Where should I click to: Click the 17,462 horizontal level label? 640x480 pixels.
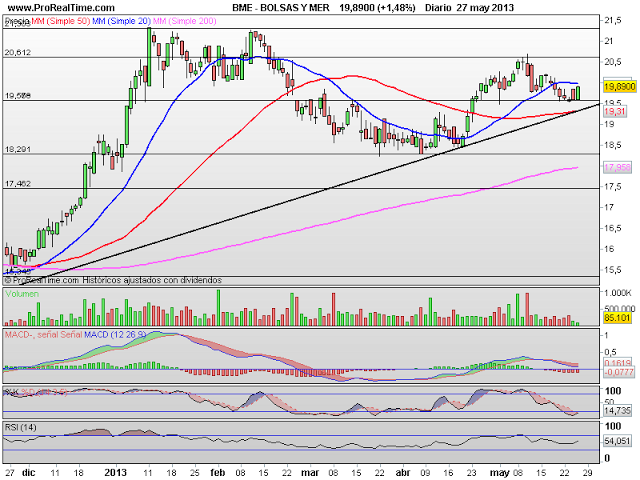click(x=18, y=184)
